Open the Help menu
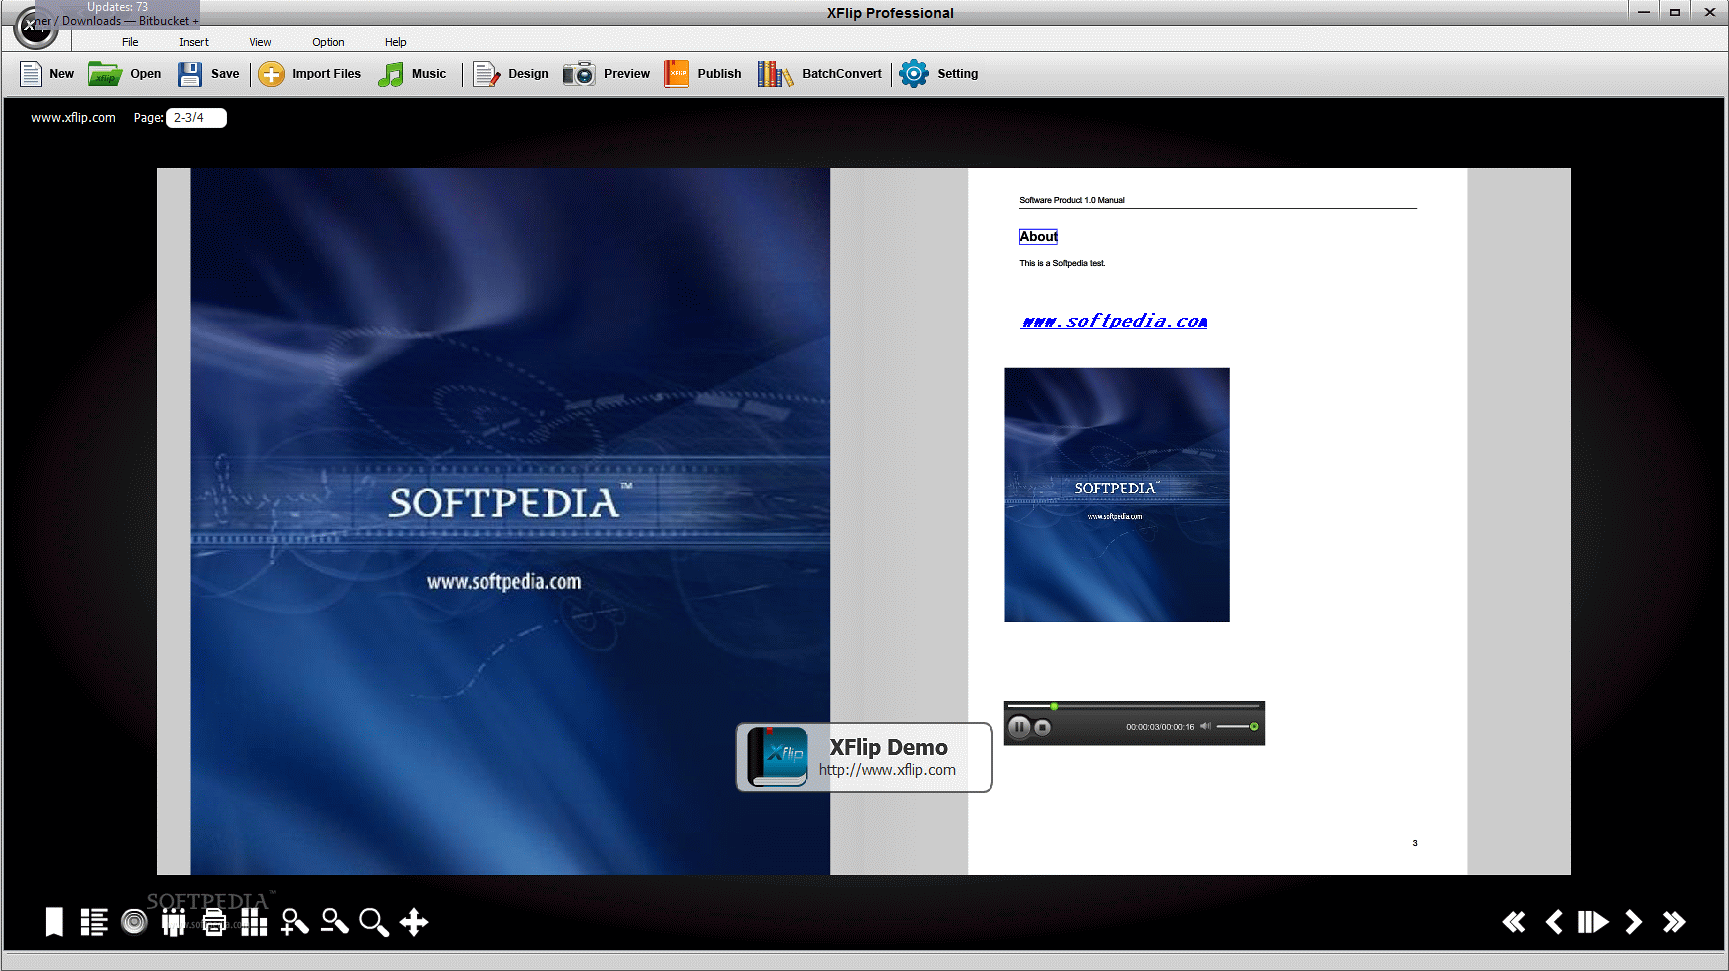The image size is (1729, 971). [x=396, y=42]
